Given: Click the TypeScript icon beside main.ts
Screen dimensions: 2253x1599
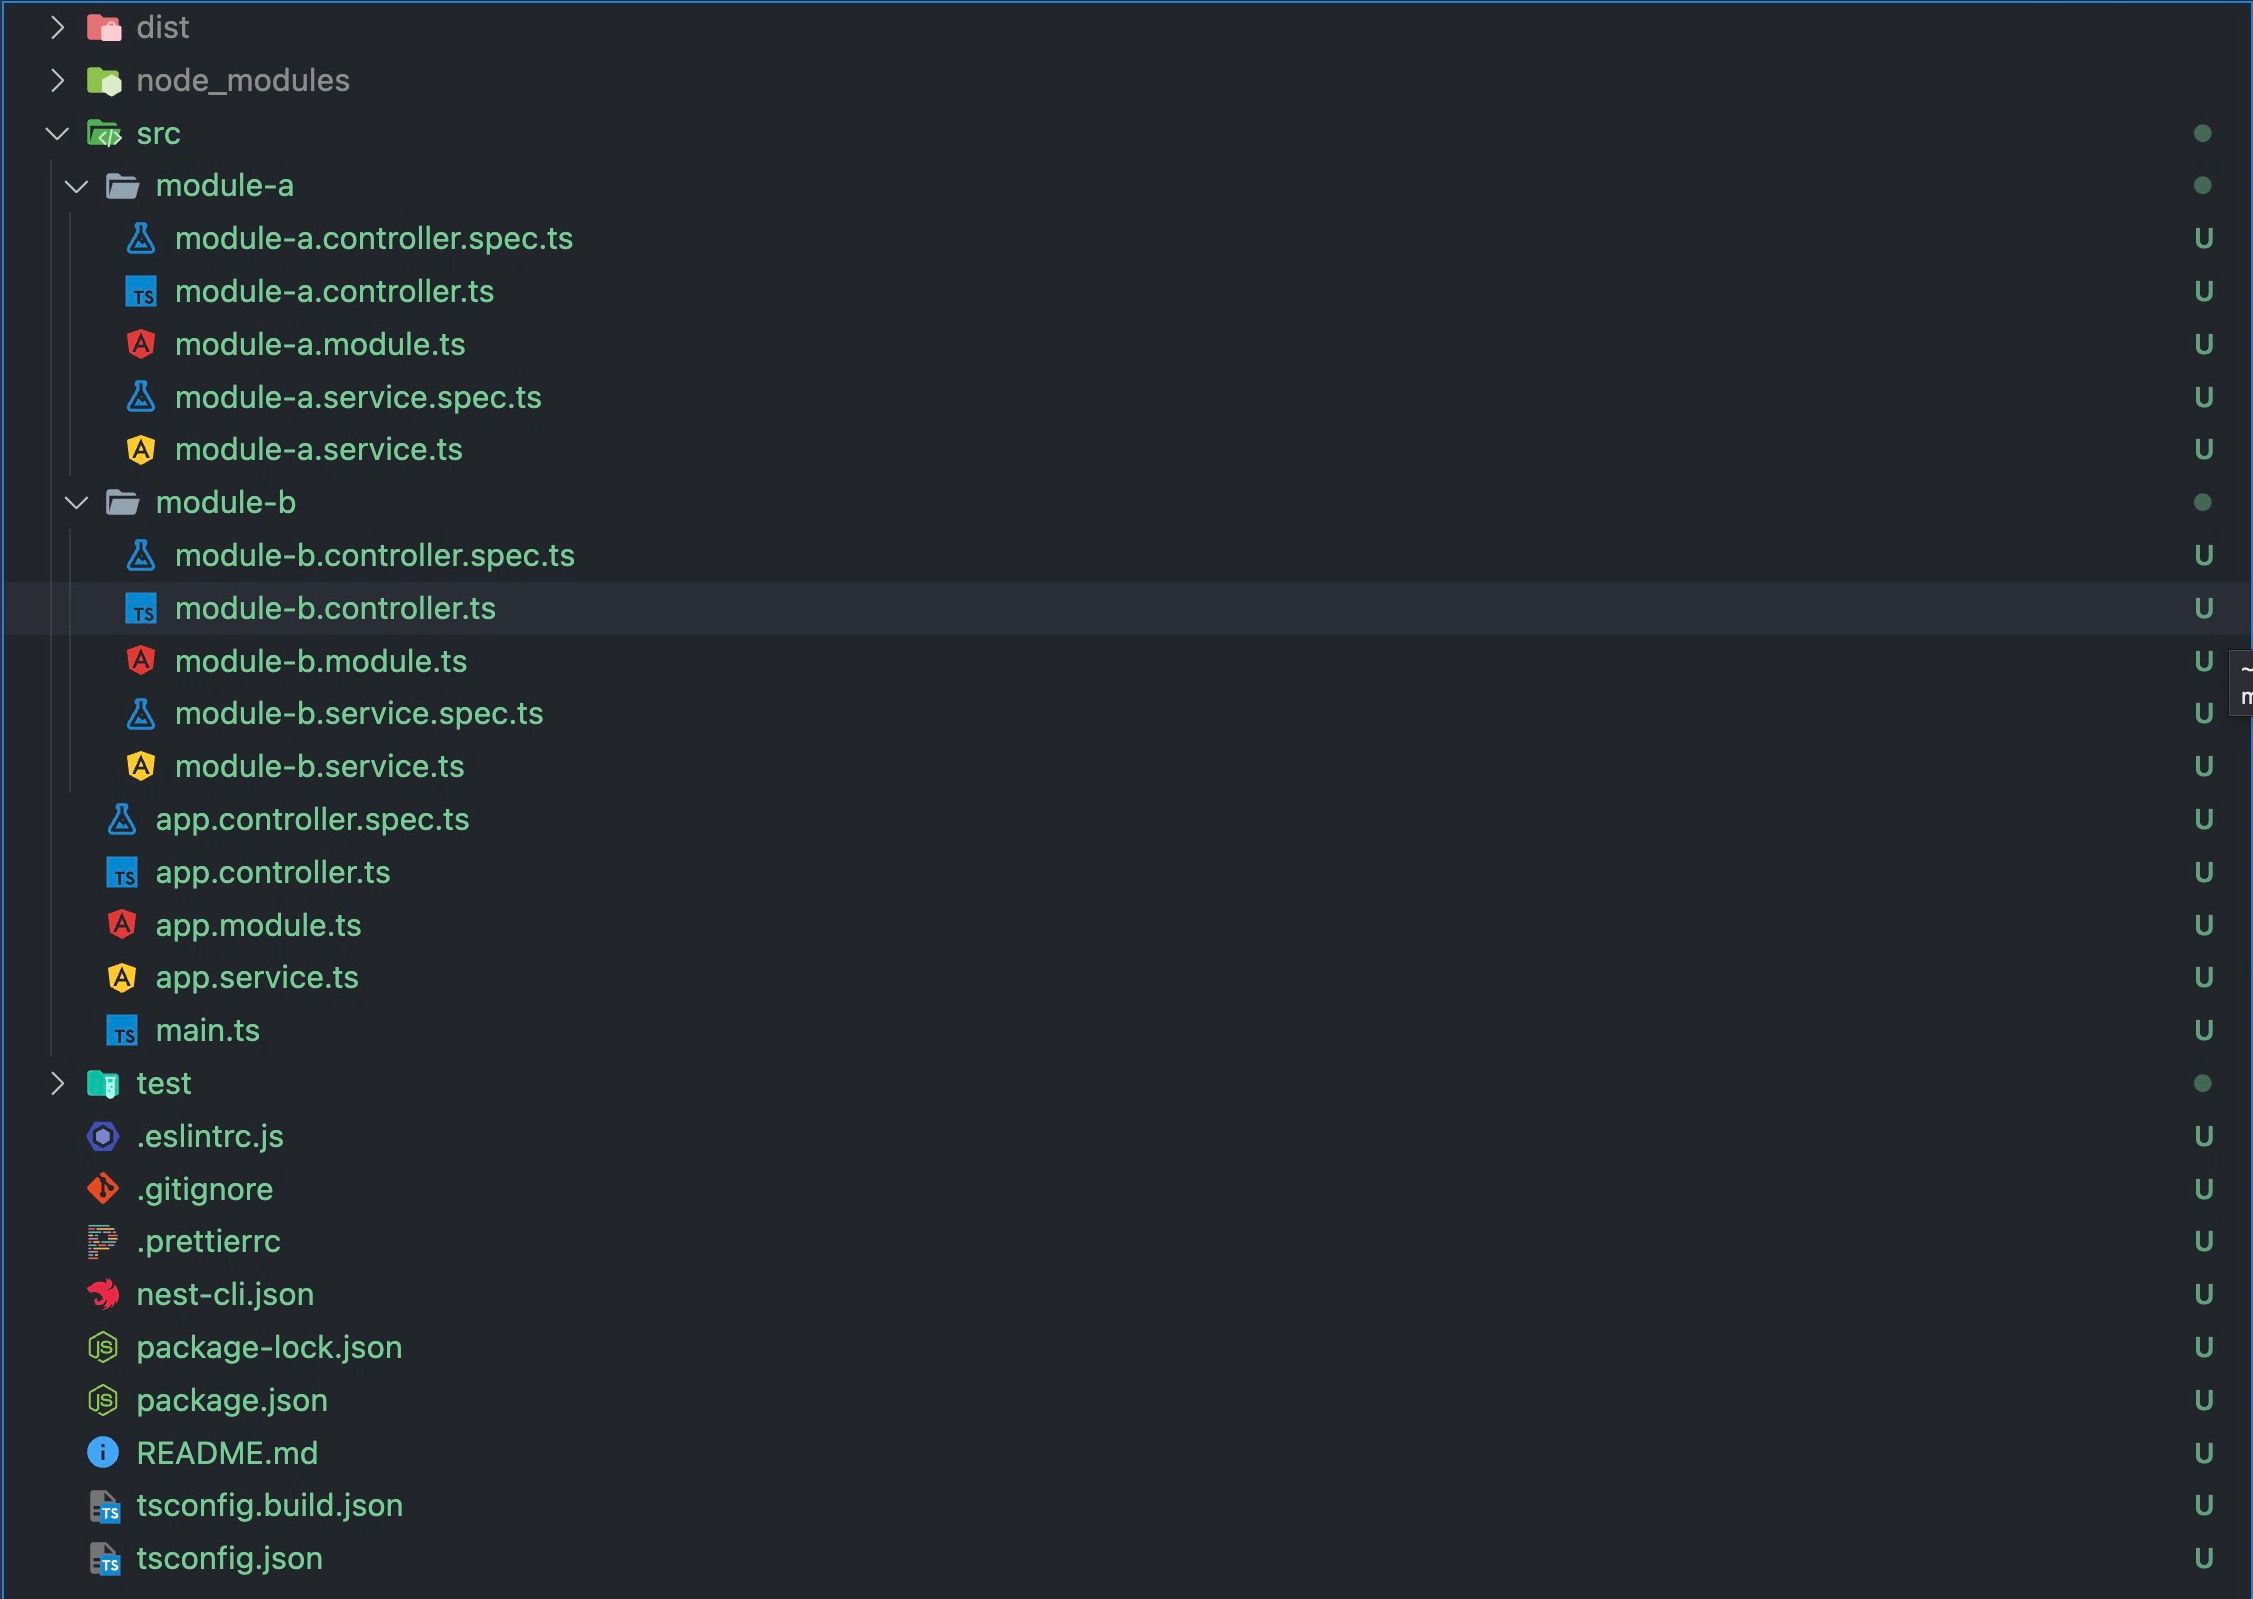Looking at the screenshot, I should (x=122, y=1030).
